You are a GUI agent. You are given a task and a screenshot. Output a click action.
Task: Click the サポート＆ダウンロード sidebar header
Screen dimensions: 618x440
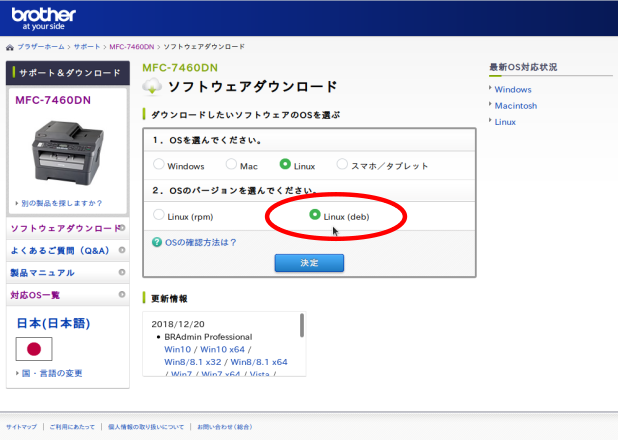point(68,73)
